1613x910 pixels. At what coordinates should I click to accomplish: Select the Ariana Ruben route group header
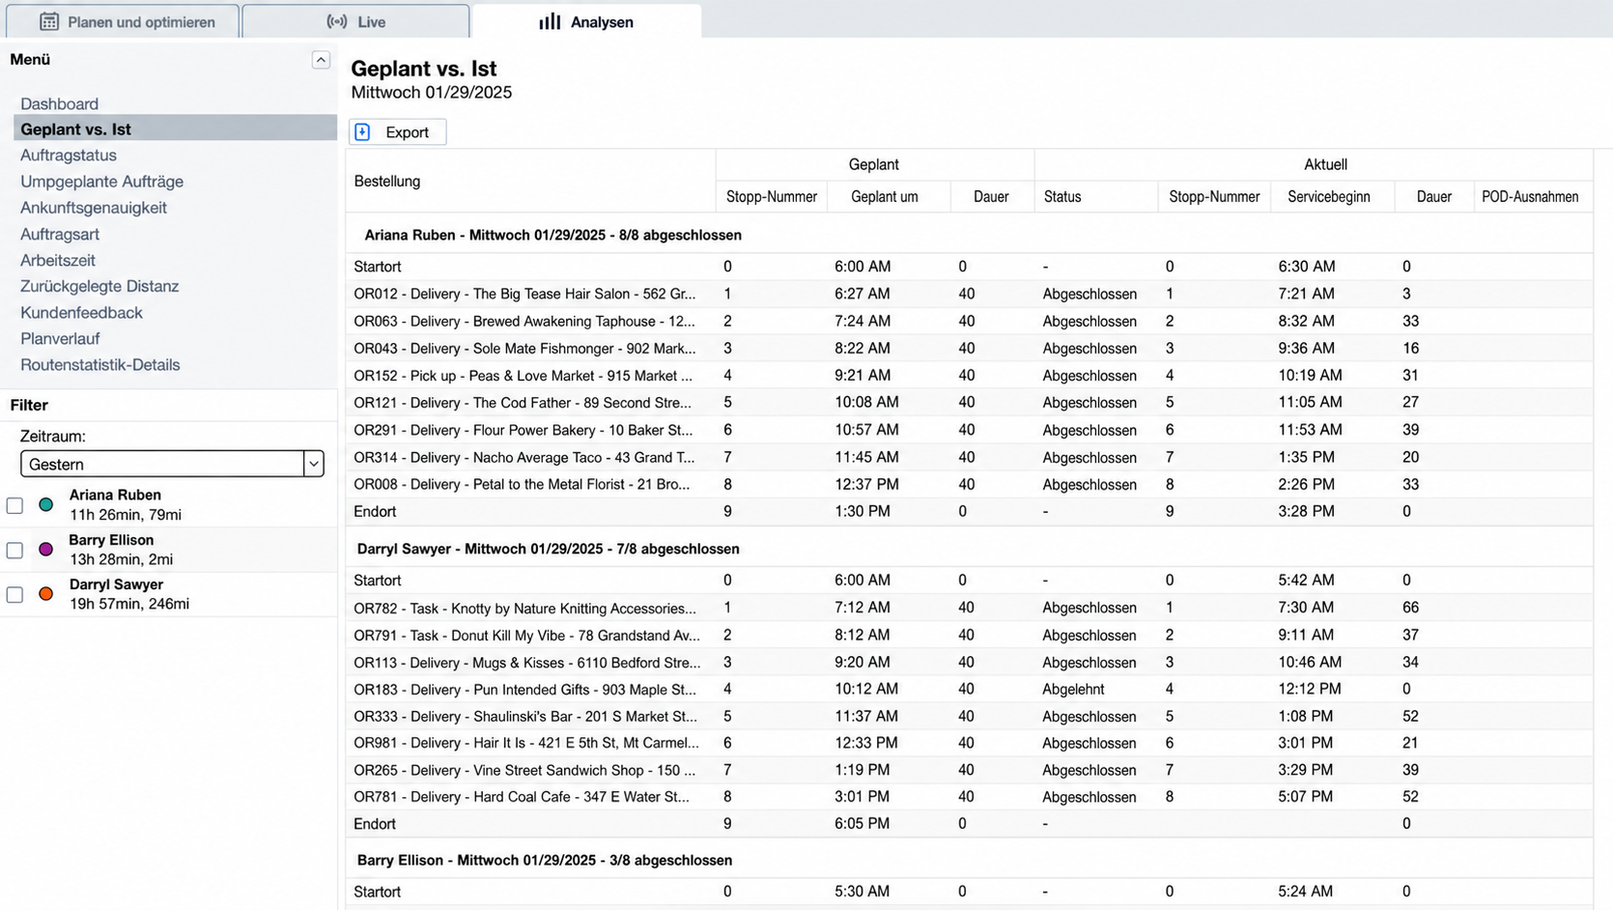tap(969, 235)
